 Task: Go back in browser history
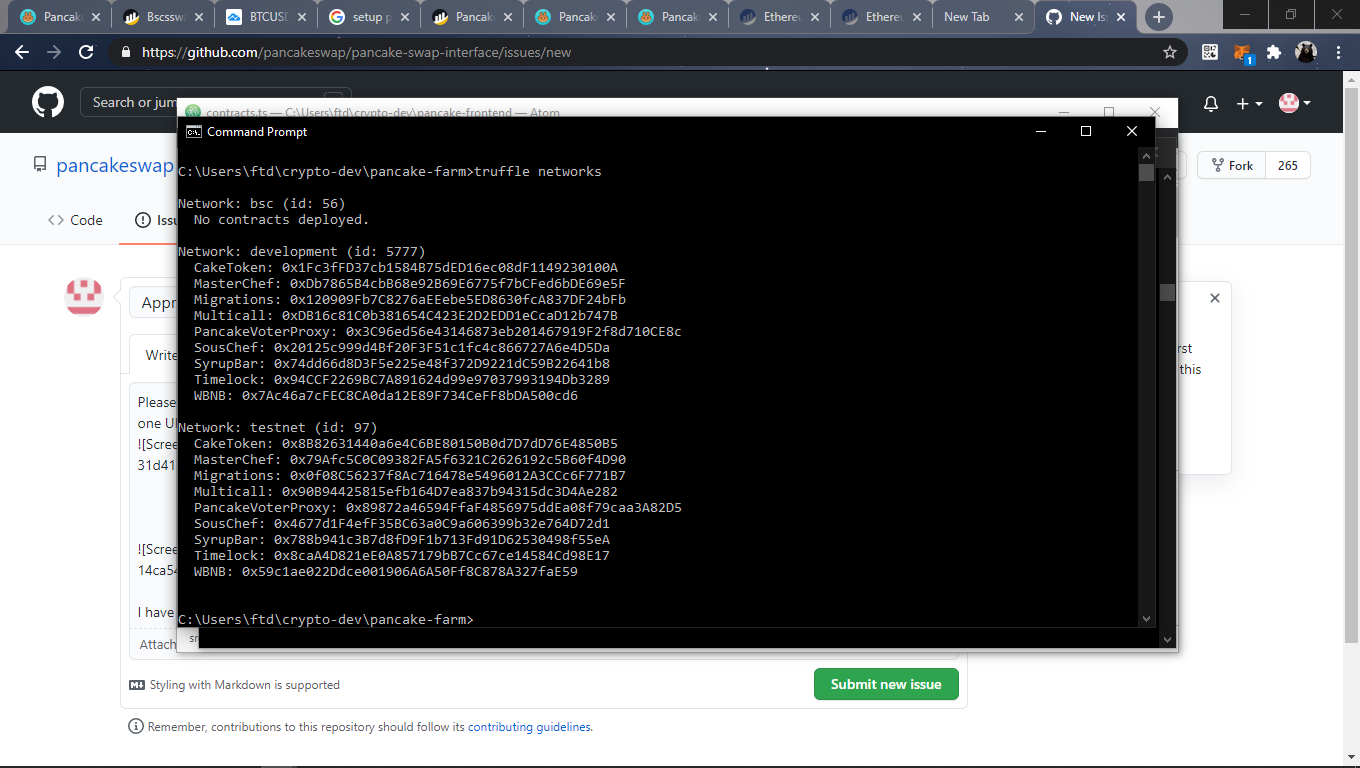pos(22,52)
